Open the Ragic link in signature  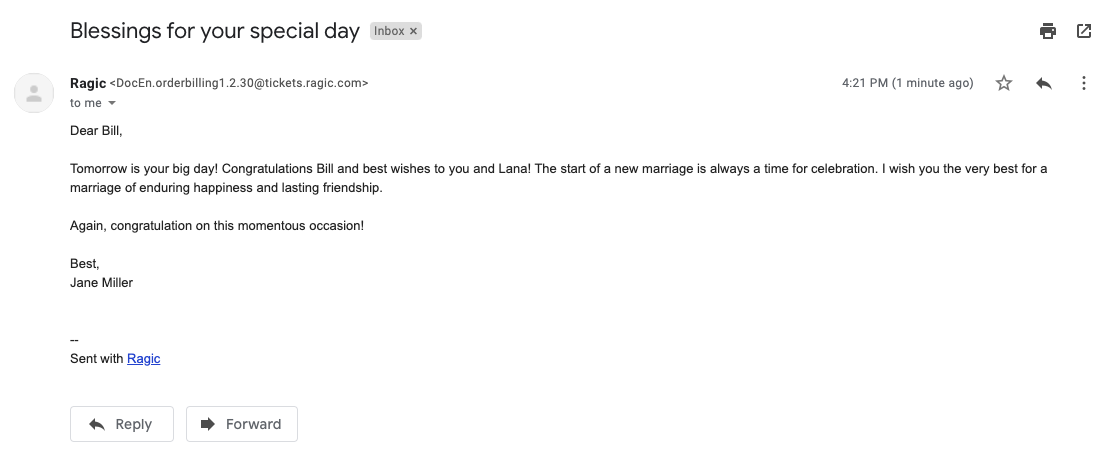click(x=144, y=358)
